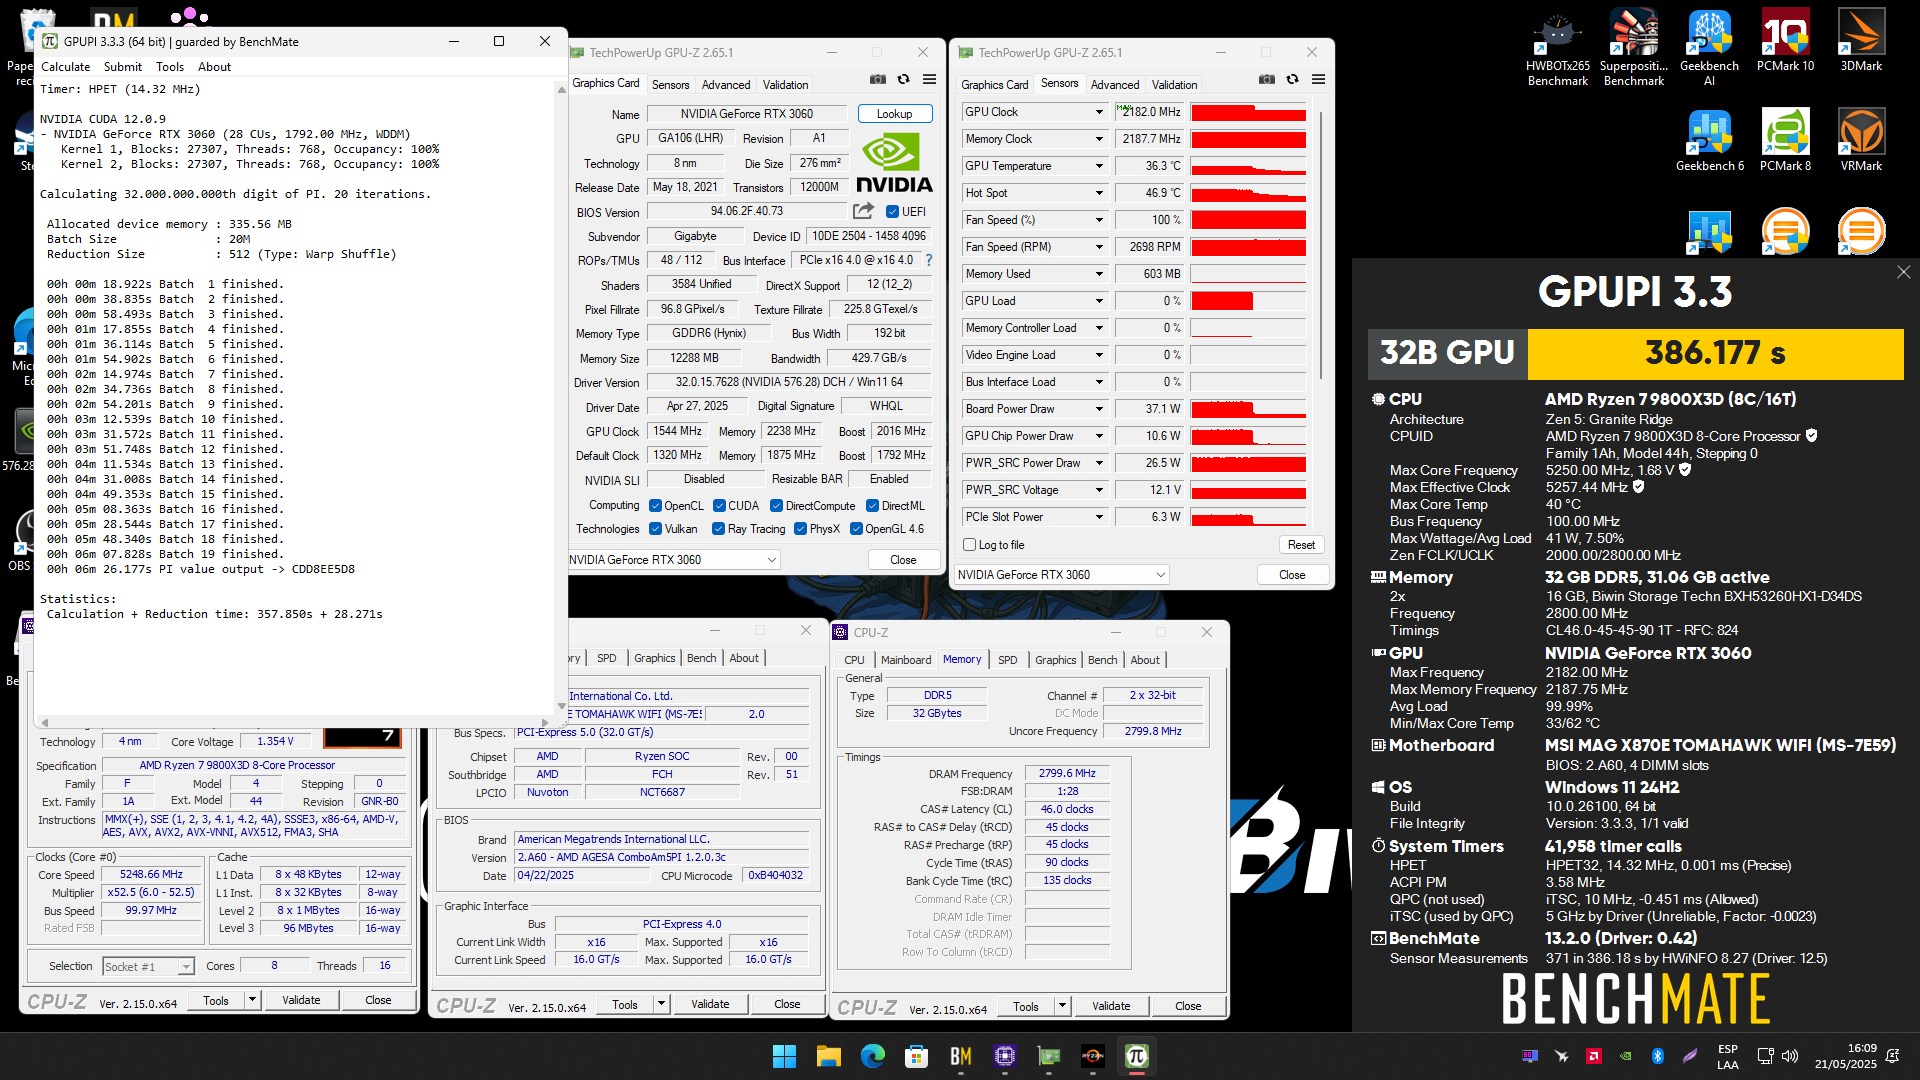Click the Bus Interface question mark icon
Screen dimensions: 1920x1080
[x=929, y=260]
